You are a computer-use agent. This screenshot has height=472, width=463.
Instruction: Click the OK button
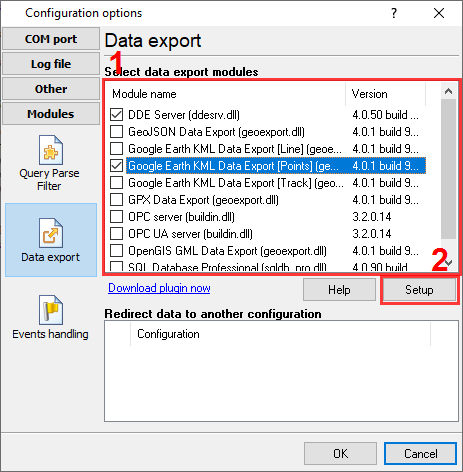(x=340, y=454)
